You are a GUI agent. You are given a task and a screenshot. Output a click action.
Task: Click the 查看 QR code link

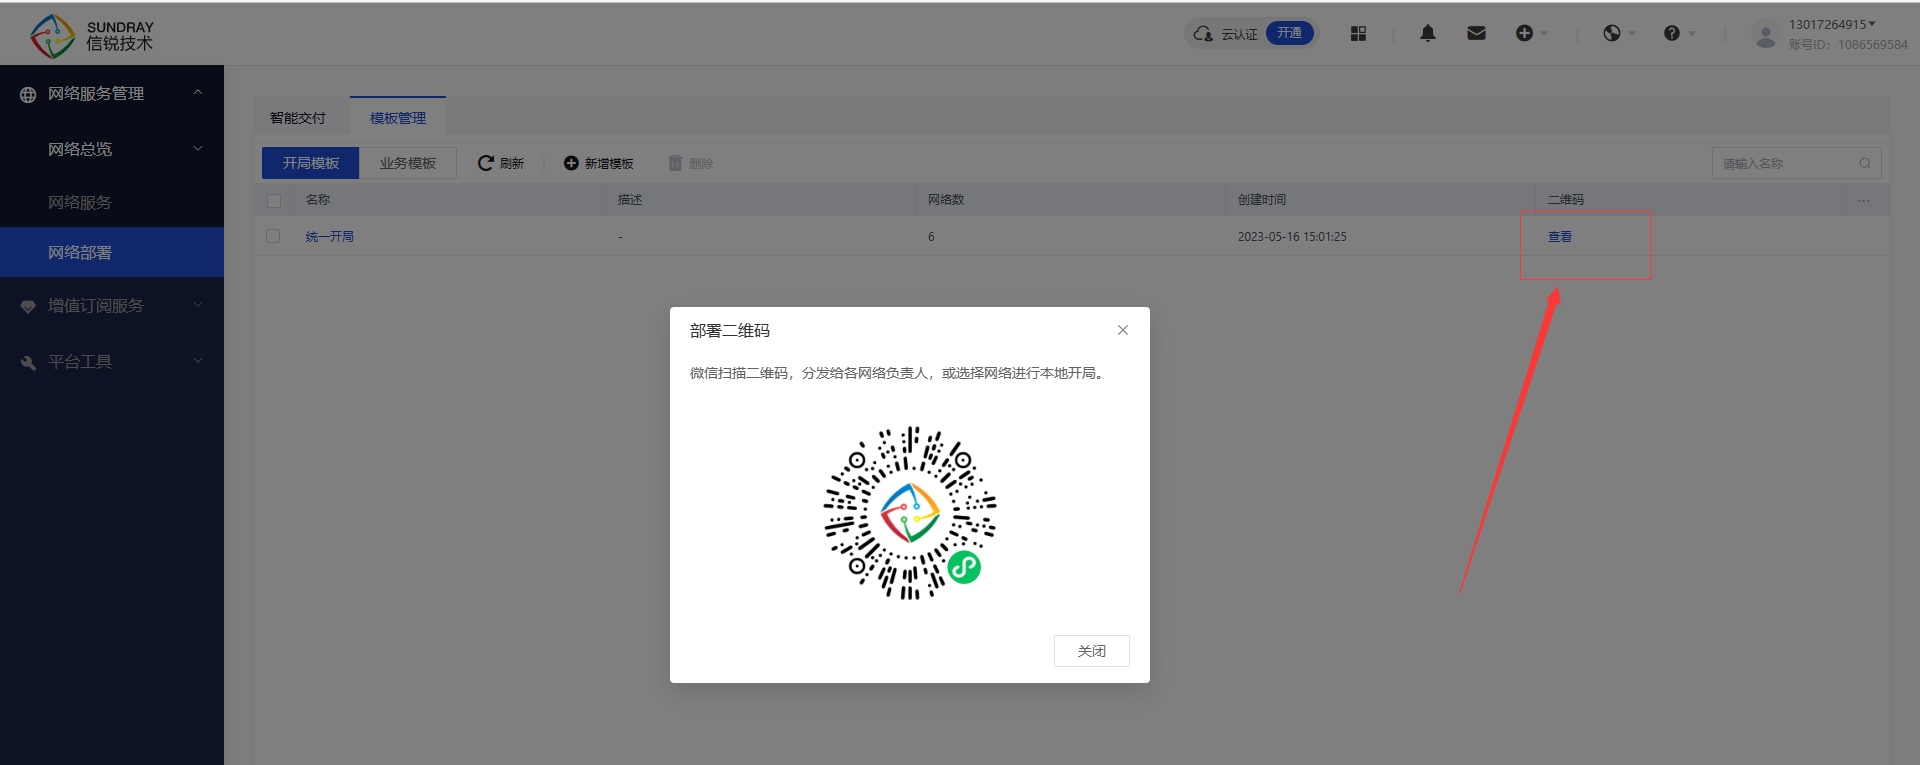(1559, 237)
